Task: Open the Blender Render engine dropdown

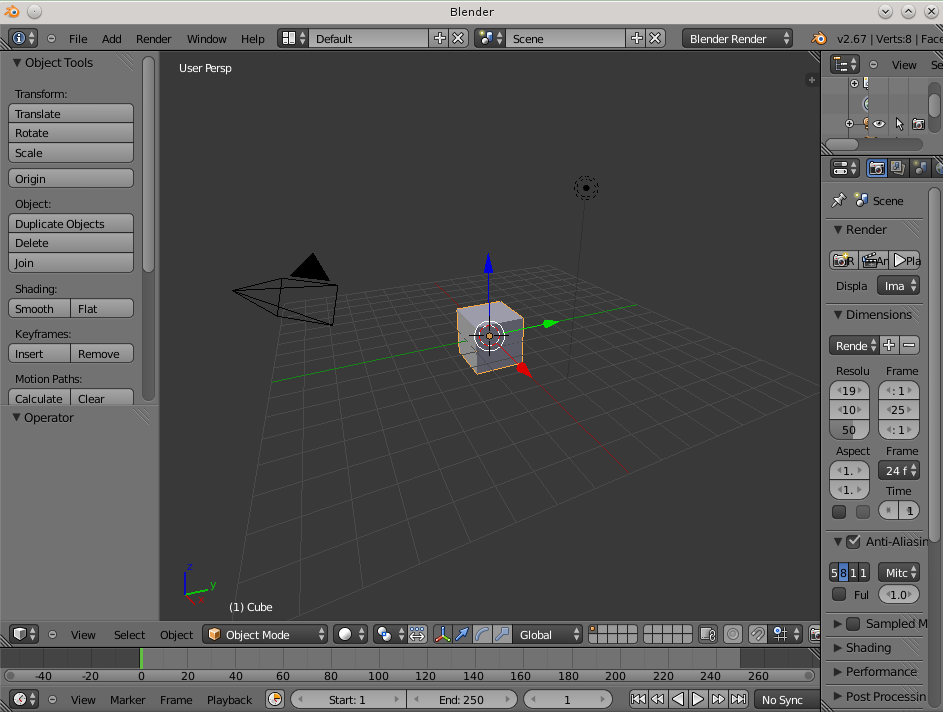Action: click(738, 38)
